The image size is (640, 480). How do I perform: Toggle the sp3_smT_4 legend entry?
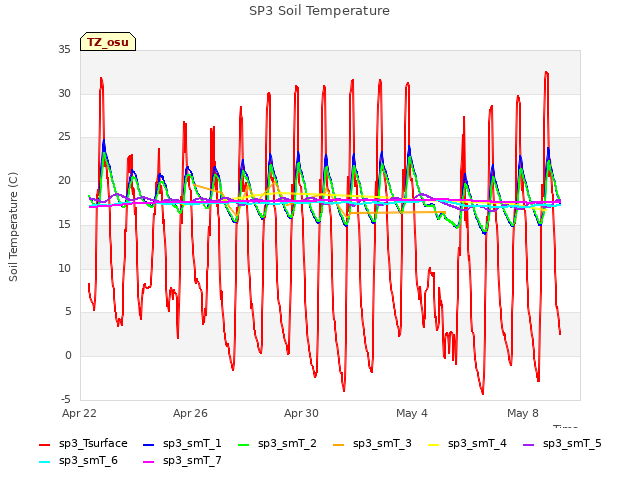pos(467,444)
